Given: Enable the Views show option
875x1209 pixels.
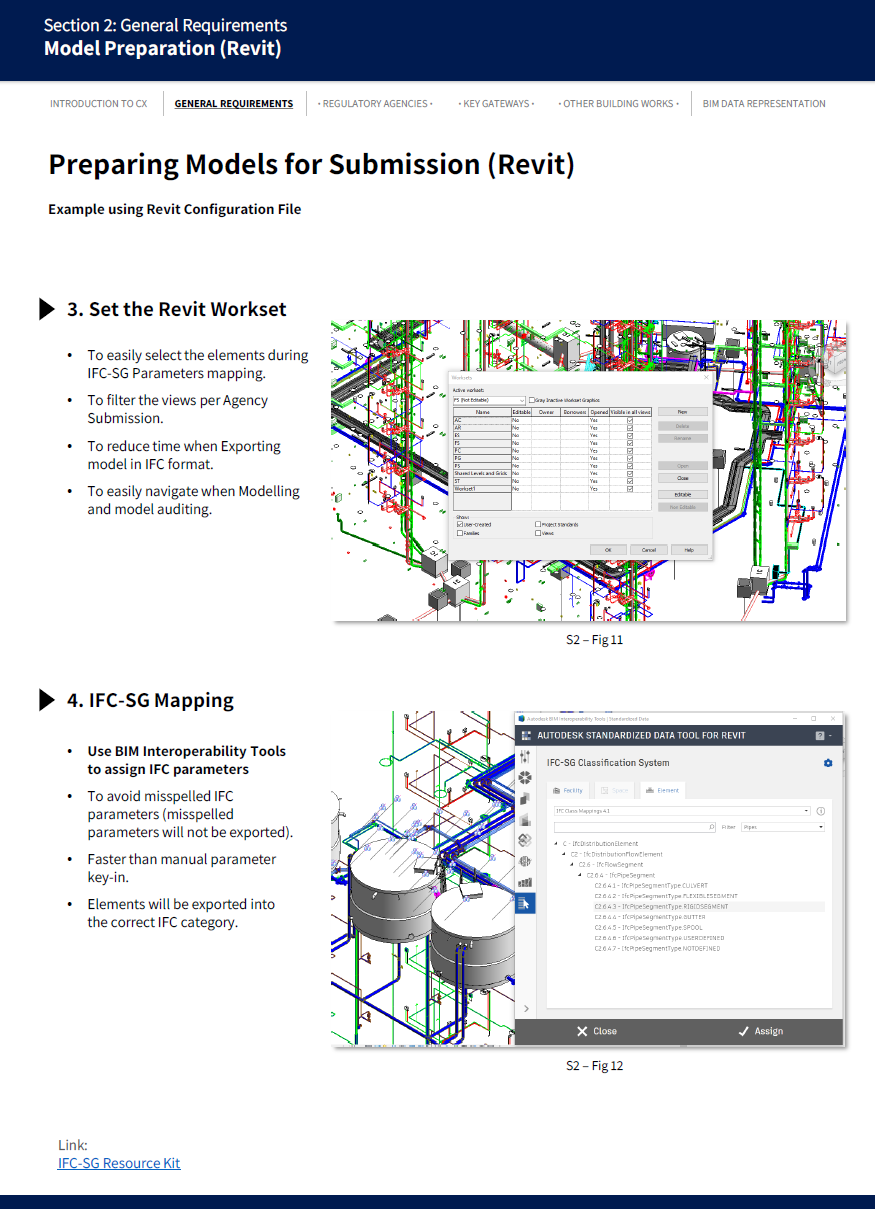Looking at the screenshot, I should [x=538, y=533].
